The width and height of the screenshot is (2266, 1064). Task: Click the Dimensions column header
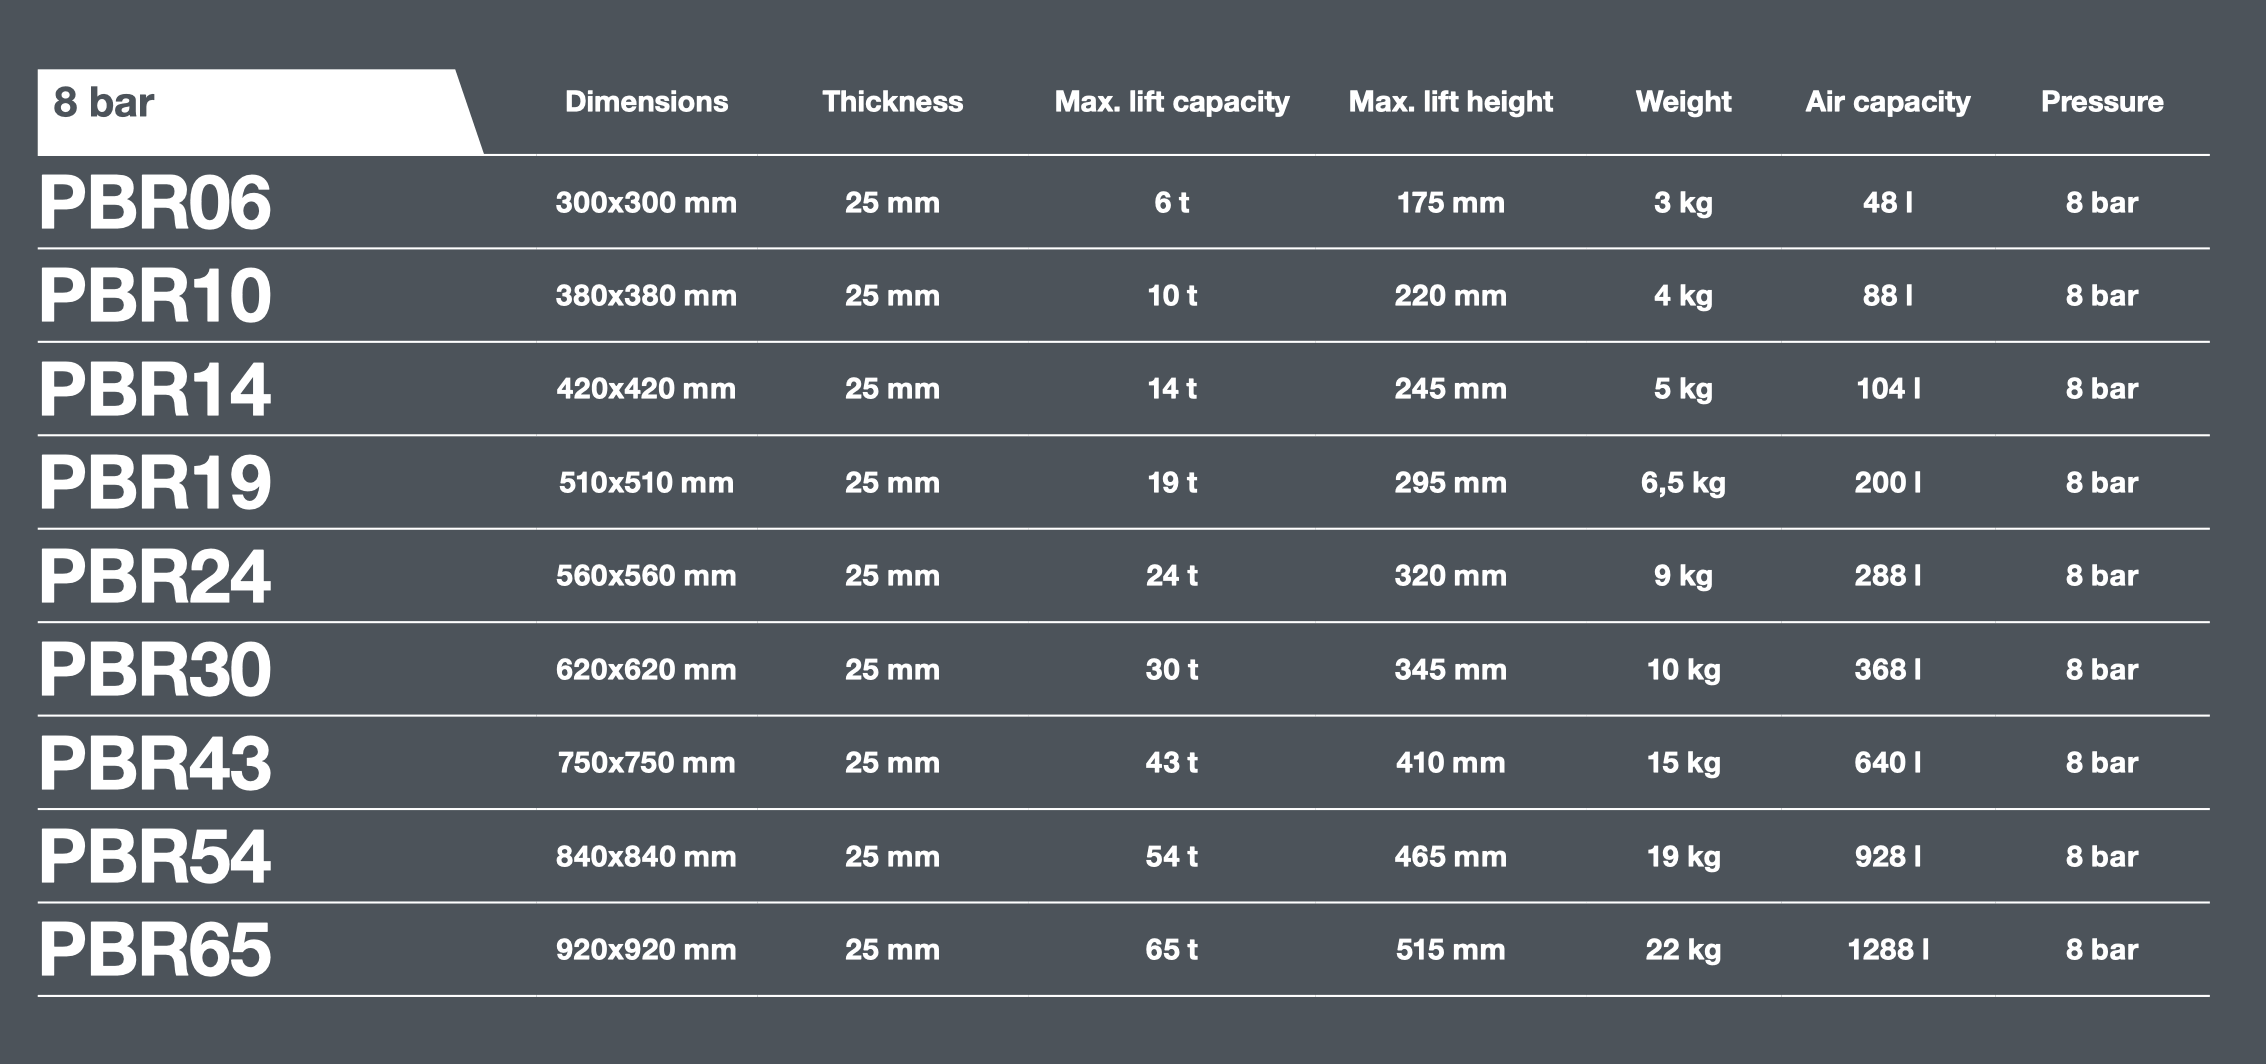click(x=646, y=101)
